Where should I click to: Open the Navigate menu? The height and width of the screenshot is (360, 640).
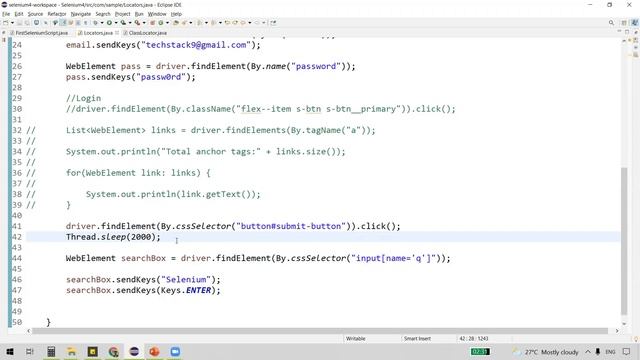pos(81,14)
